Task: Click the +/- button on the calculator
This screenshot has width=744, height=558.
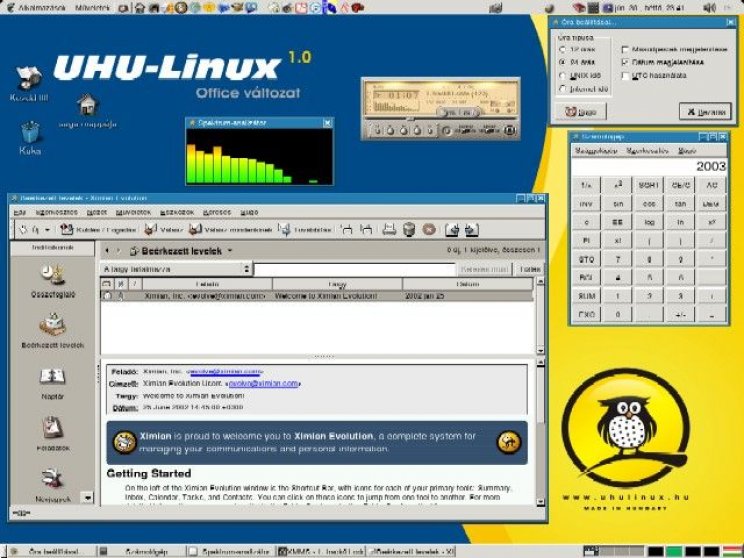Action: (680, 314)
